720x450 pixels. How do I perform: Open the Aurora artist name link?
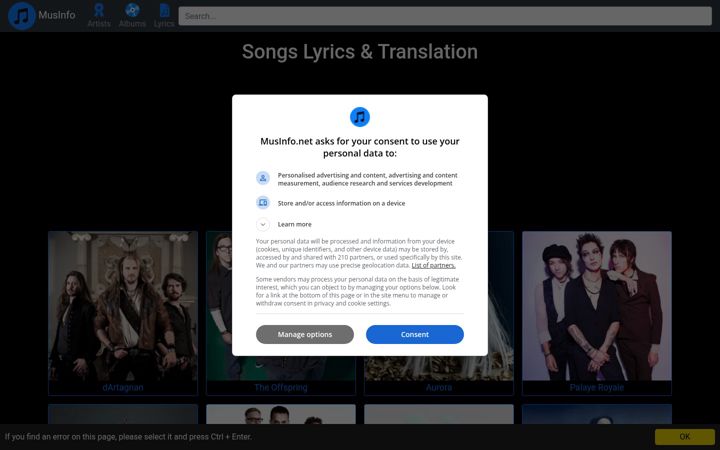click(x=439, y=388)
